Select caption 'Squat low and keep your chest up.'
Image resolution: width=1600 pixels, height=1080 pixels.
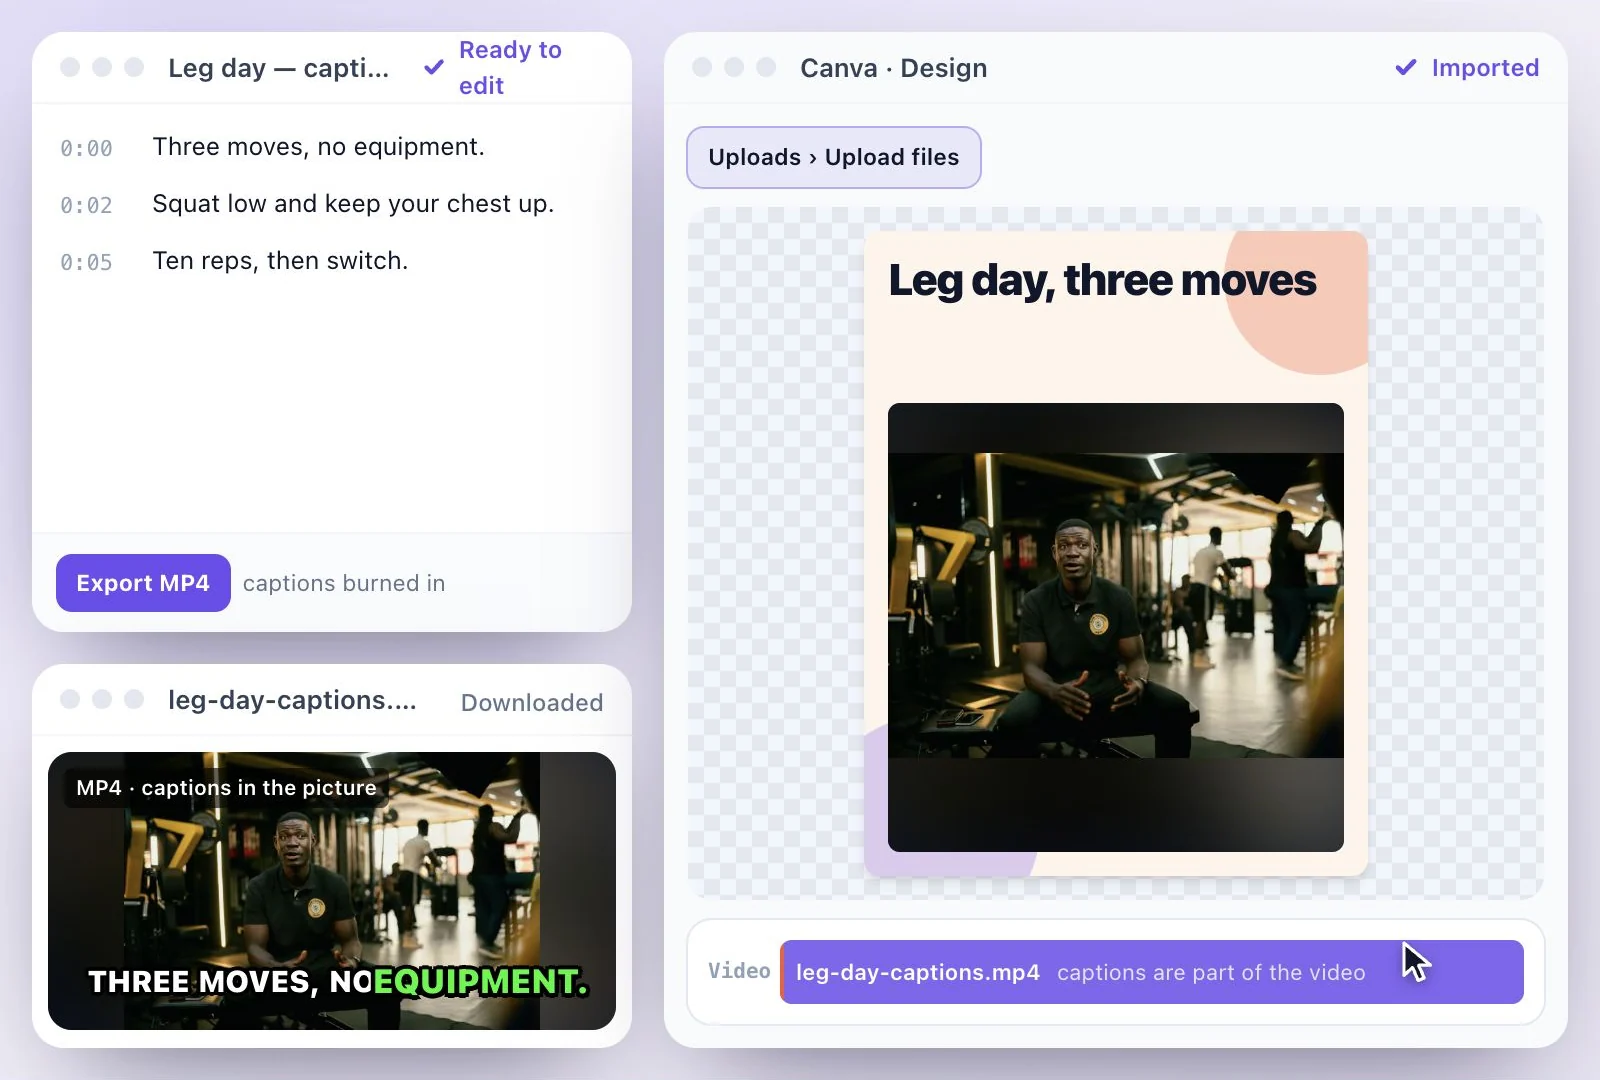tap(353, 204)
